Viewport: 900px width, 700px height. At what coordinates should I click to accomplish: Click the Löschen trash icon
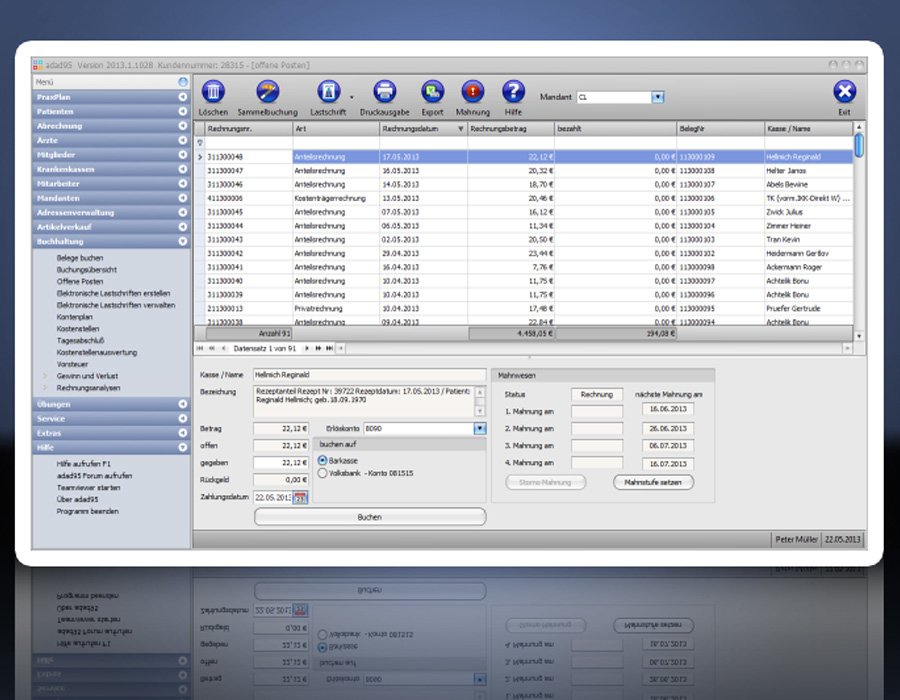click(x=213, y=93)
